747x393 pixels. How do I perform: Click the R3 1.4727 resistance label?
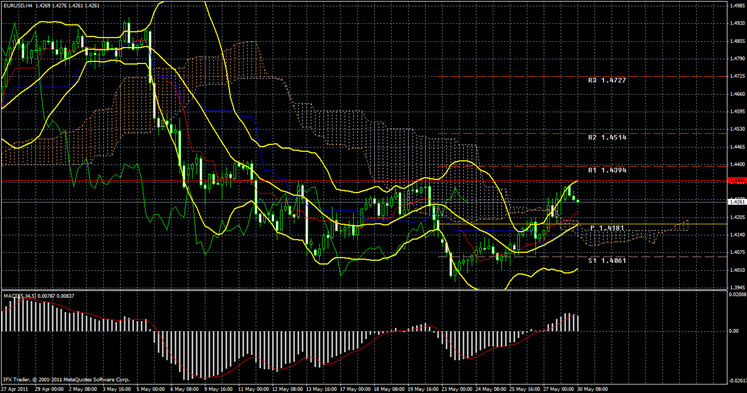pyautogui.click(x=607, y=81)
